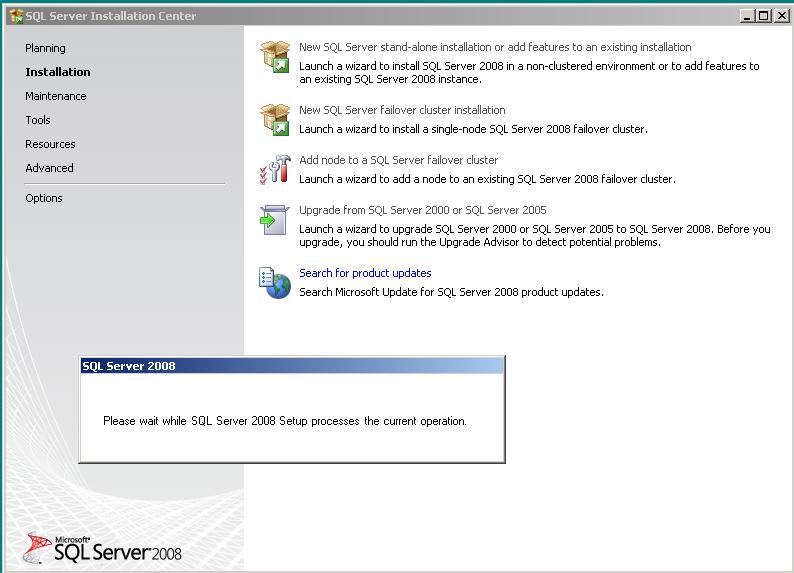Maximize the Installation Center window
The height and width of the screenshot is (573, 794).
pyautogui.click(x=763, y=16)
